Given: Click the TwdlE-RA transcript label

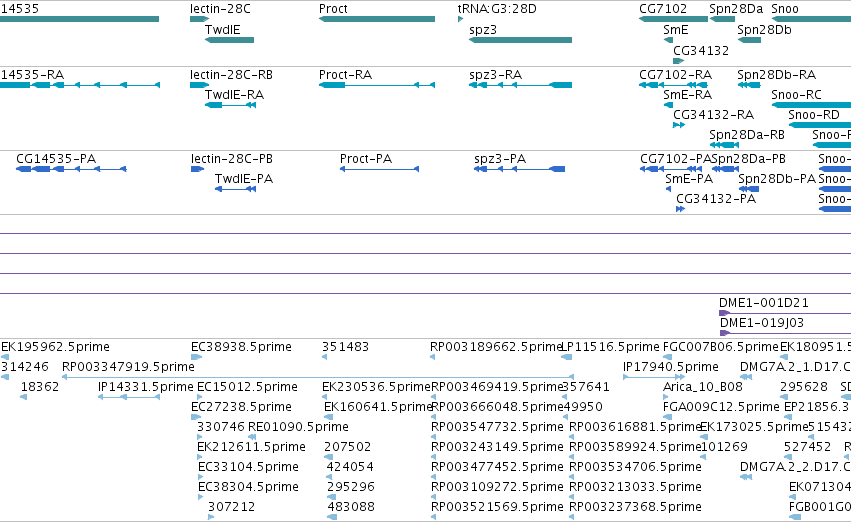Looking at the screenshot, I should [x=234, y=94].
